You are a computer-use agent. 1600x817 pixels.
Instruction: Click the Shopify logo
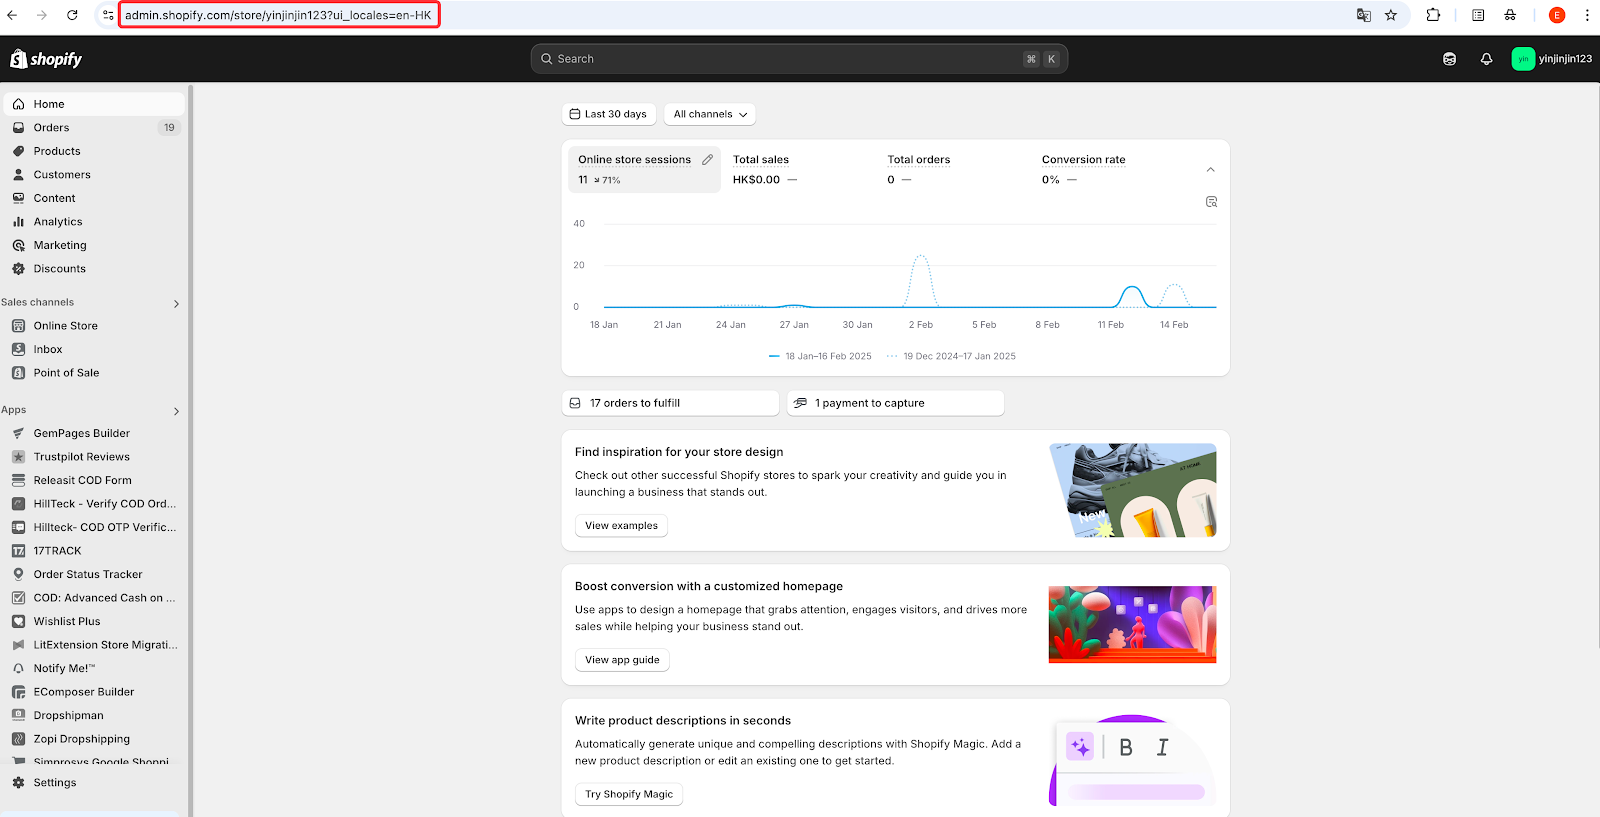(x=46, y=59)
